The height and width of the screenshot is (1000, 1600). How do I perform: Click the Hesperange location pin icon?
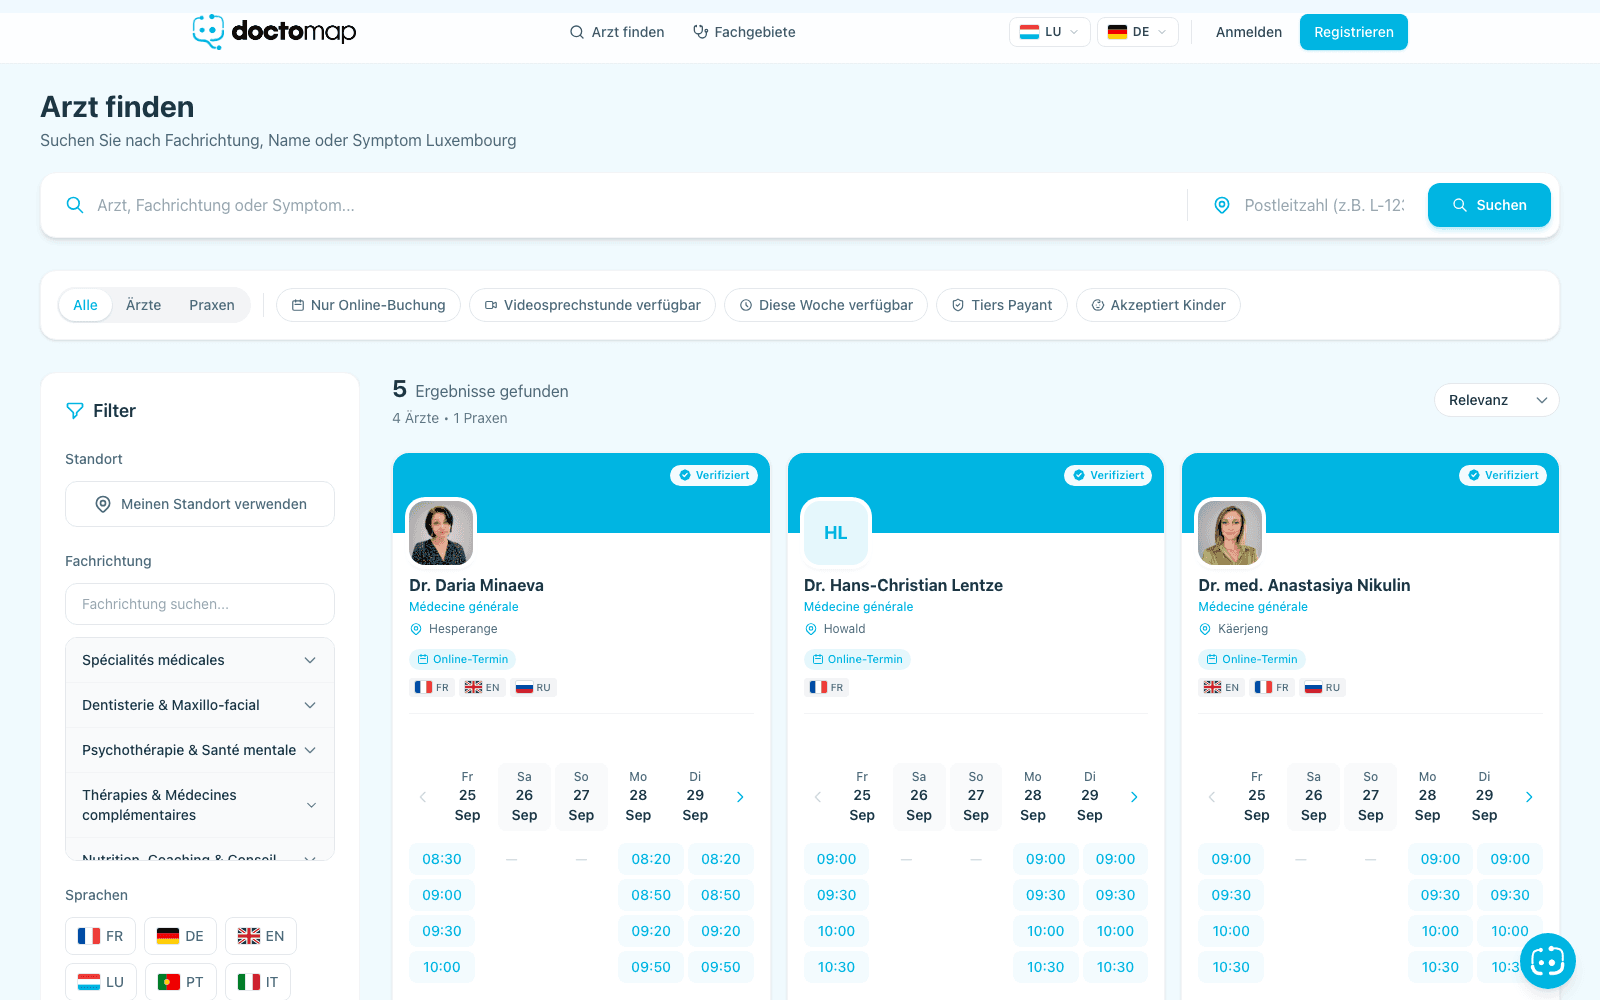(416, 629)
